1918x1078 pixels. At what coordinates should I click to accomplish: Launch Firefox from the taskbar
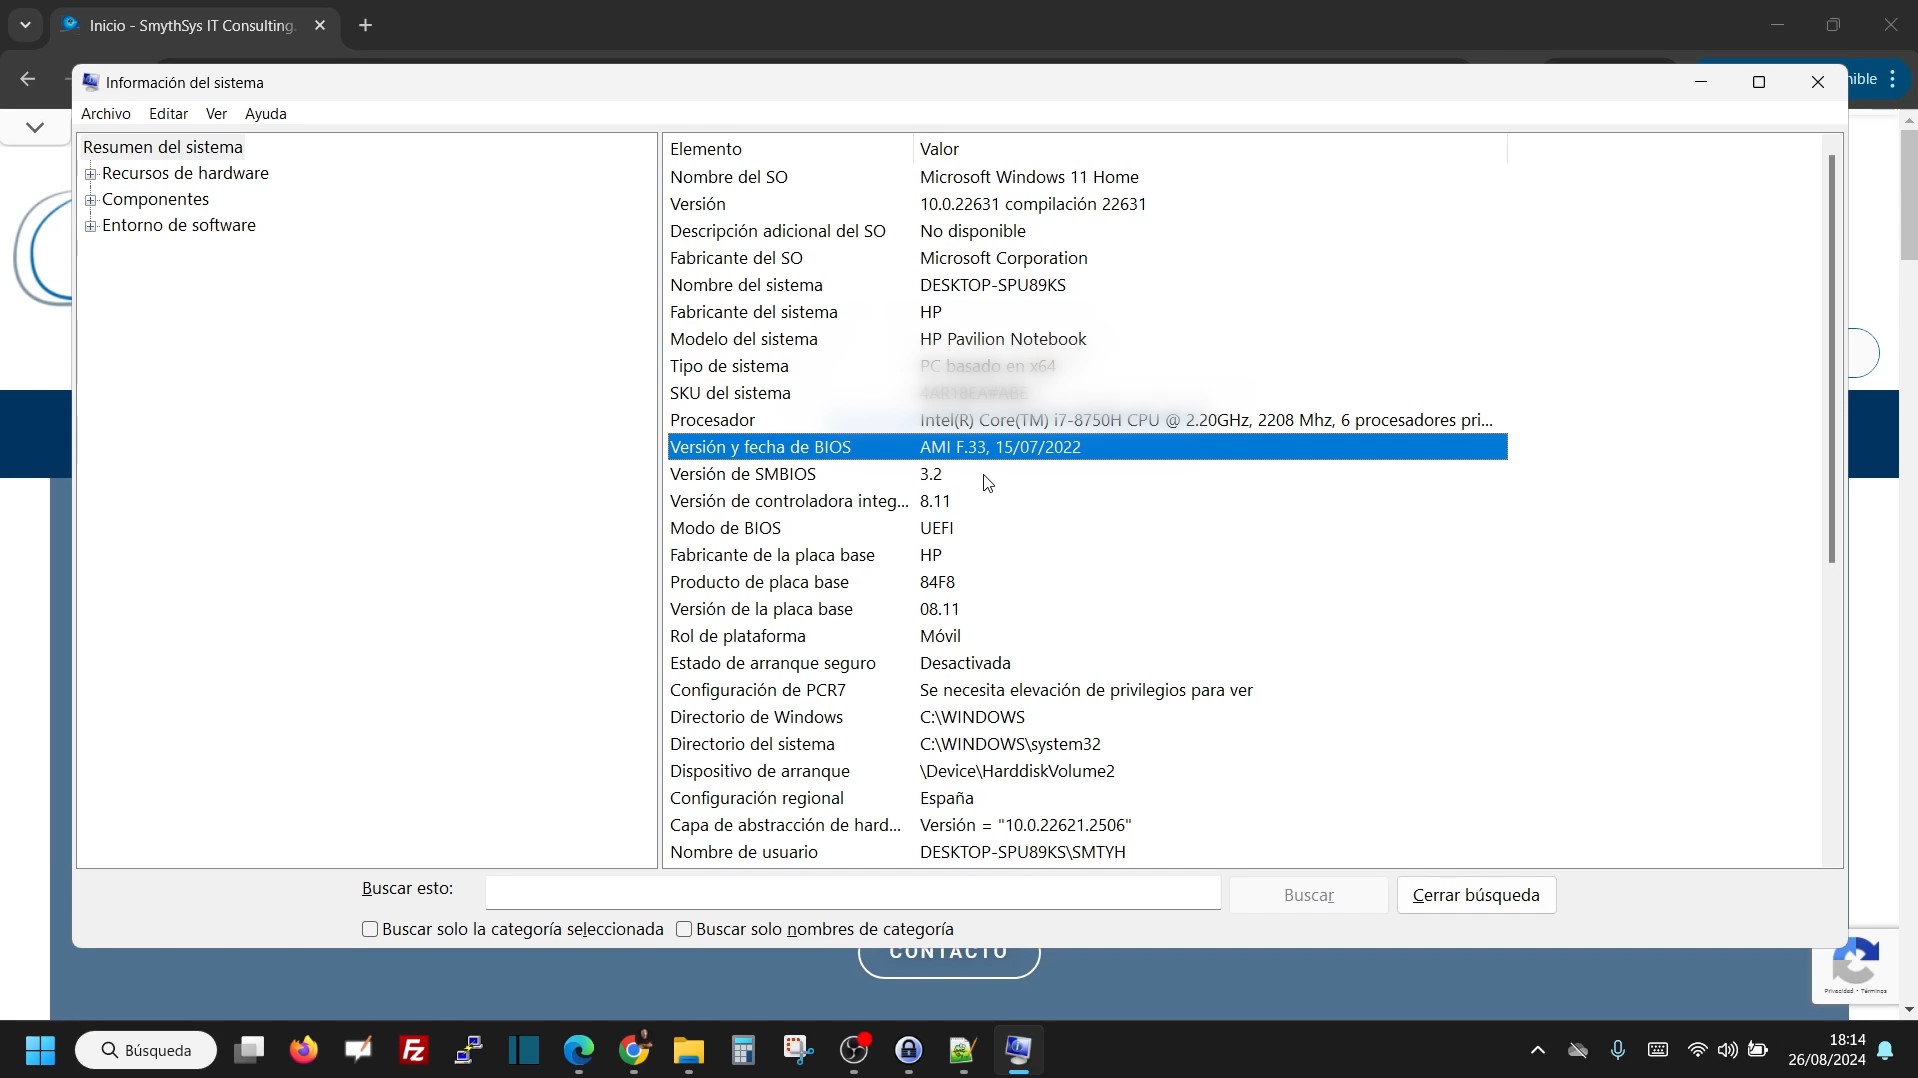[303, 1050]
